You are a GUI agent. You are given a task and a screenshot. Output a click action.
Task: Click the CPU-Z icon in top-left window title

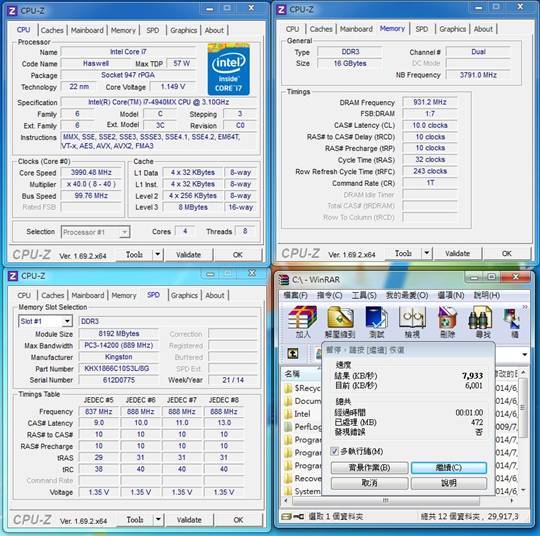tap(12, 11)
